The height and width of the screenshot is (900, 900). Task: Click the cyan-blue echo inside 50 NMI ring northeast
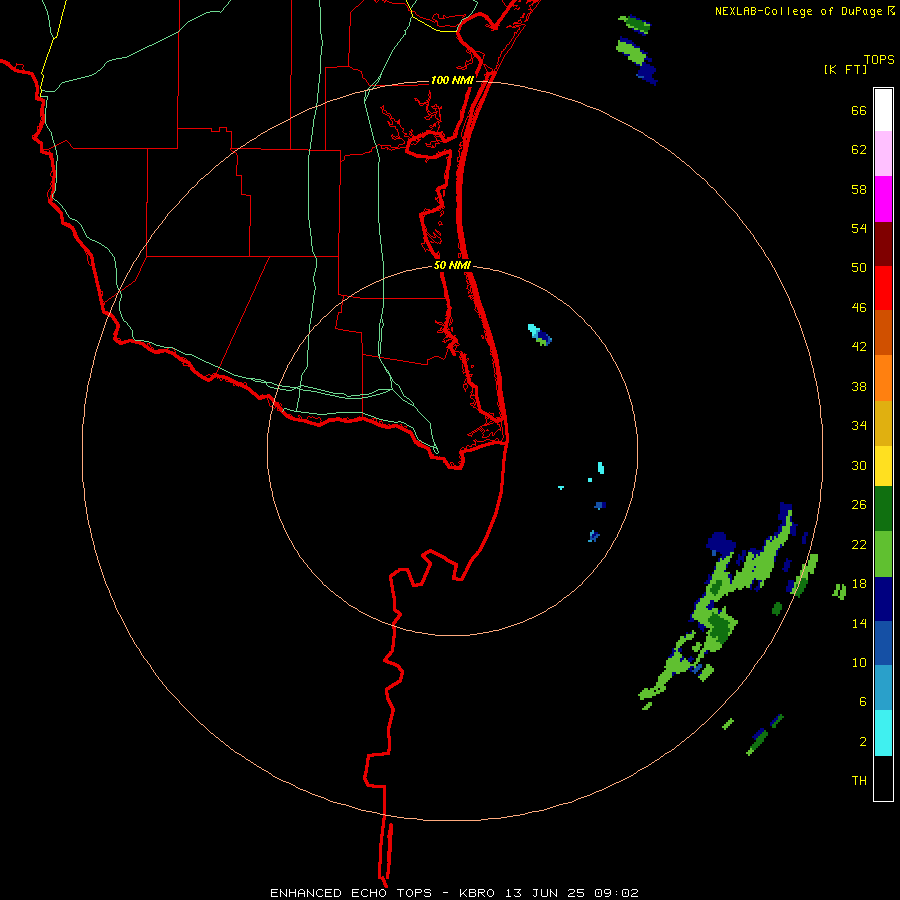tap(540, 335)
